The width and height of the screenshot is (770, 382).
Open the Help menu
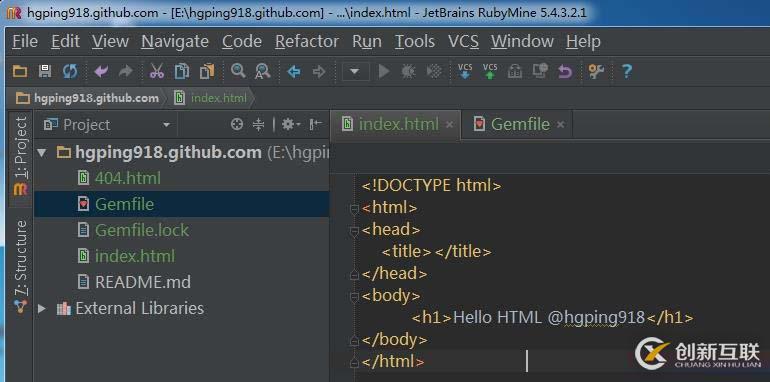tap(583, 41)
